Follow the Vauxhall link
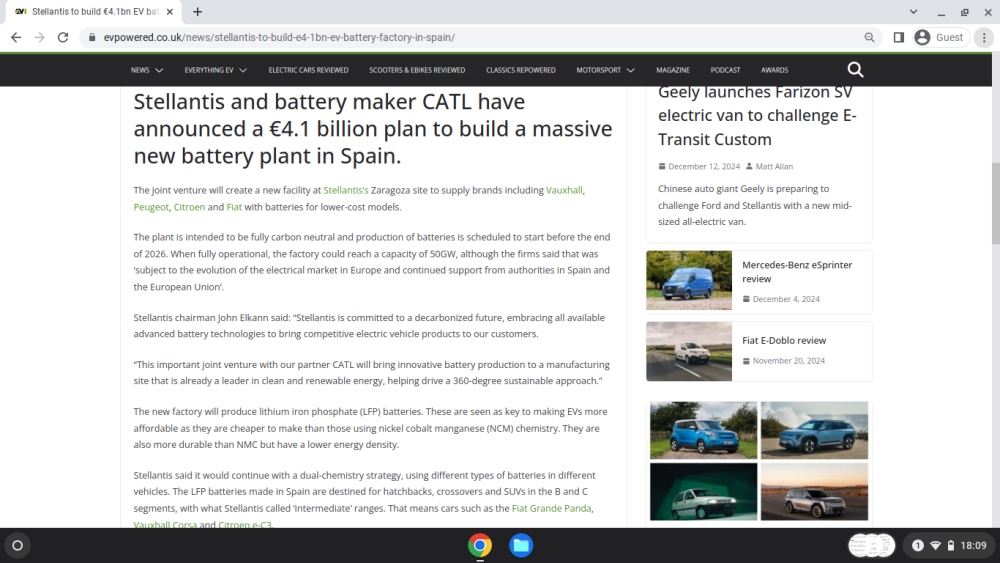The height and width of the screenshot is (563, 1000). (x=564, y=190)
